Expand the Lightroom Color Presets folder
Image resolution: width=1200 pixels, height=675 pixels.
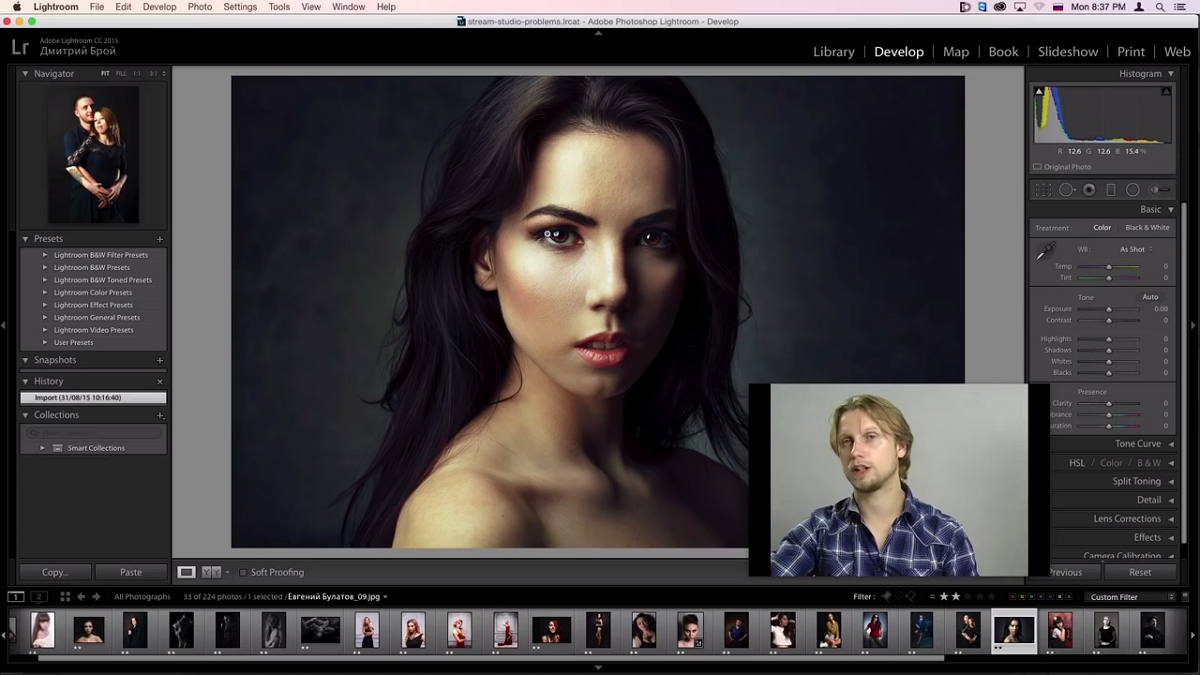(x=45, y=293)
